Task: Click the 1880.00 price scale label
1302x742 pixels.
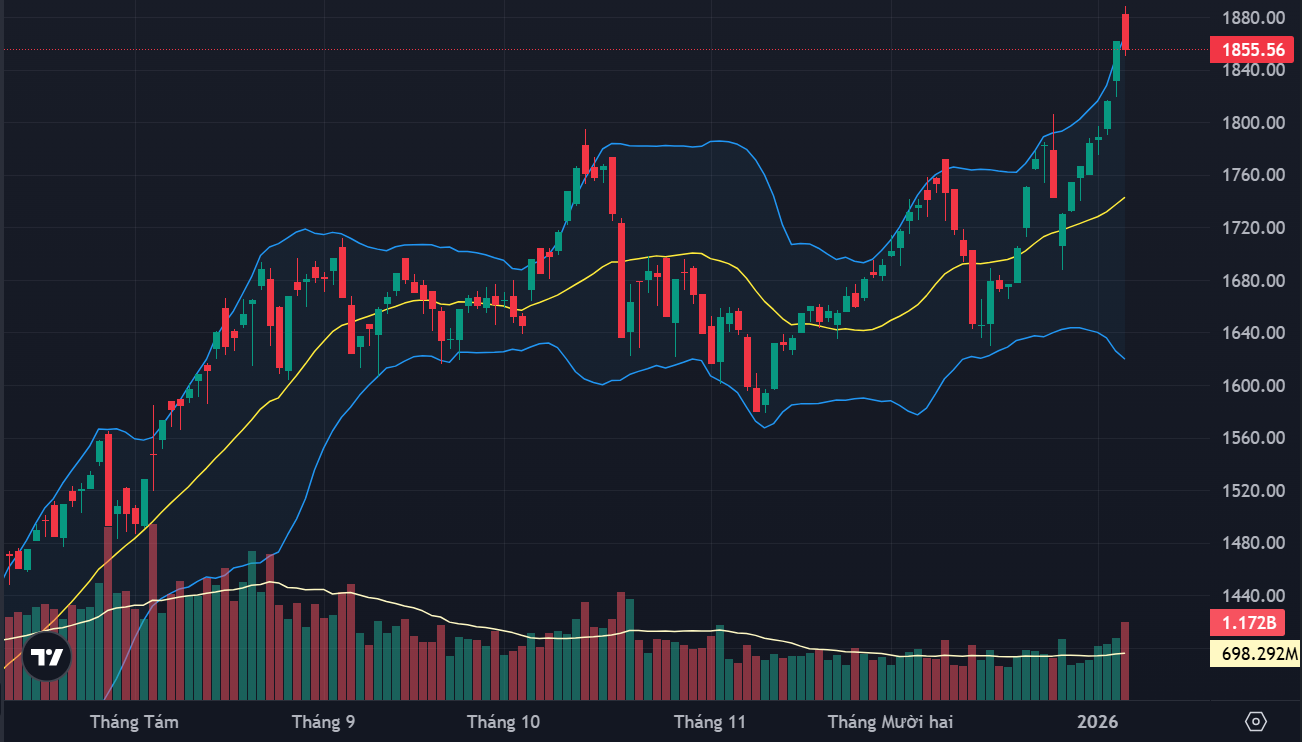Action: pyautogui.click(x=1252, y=18)
